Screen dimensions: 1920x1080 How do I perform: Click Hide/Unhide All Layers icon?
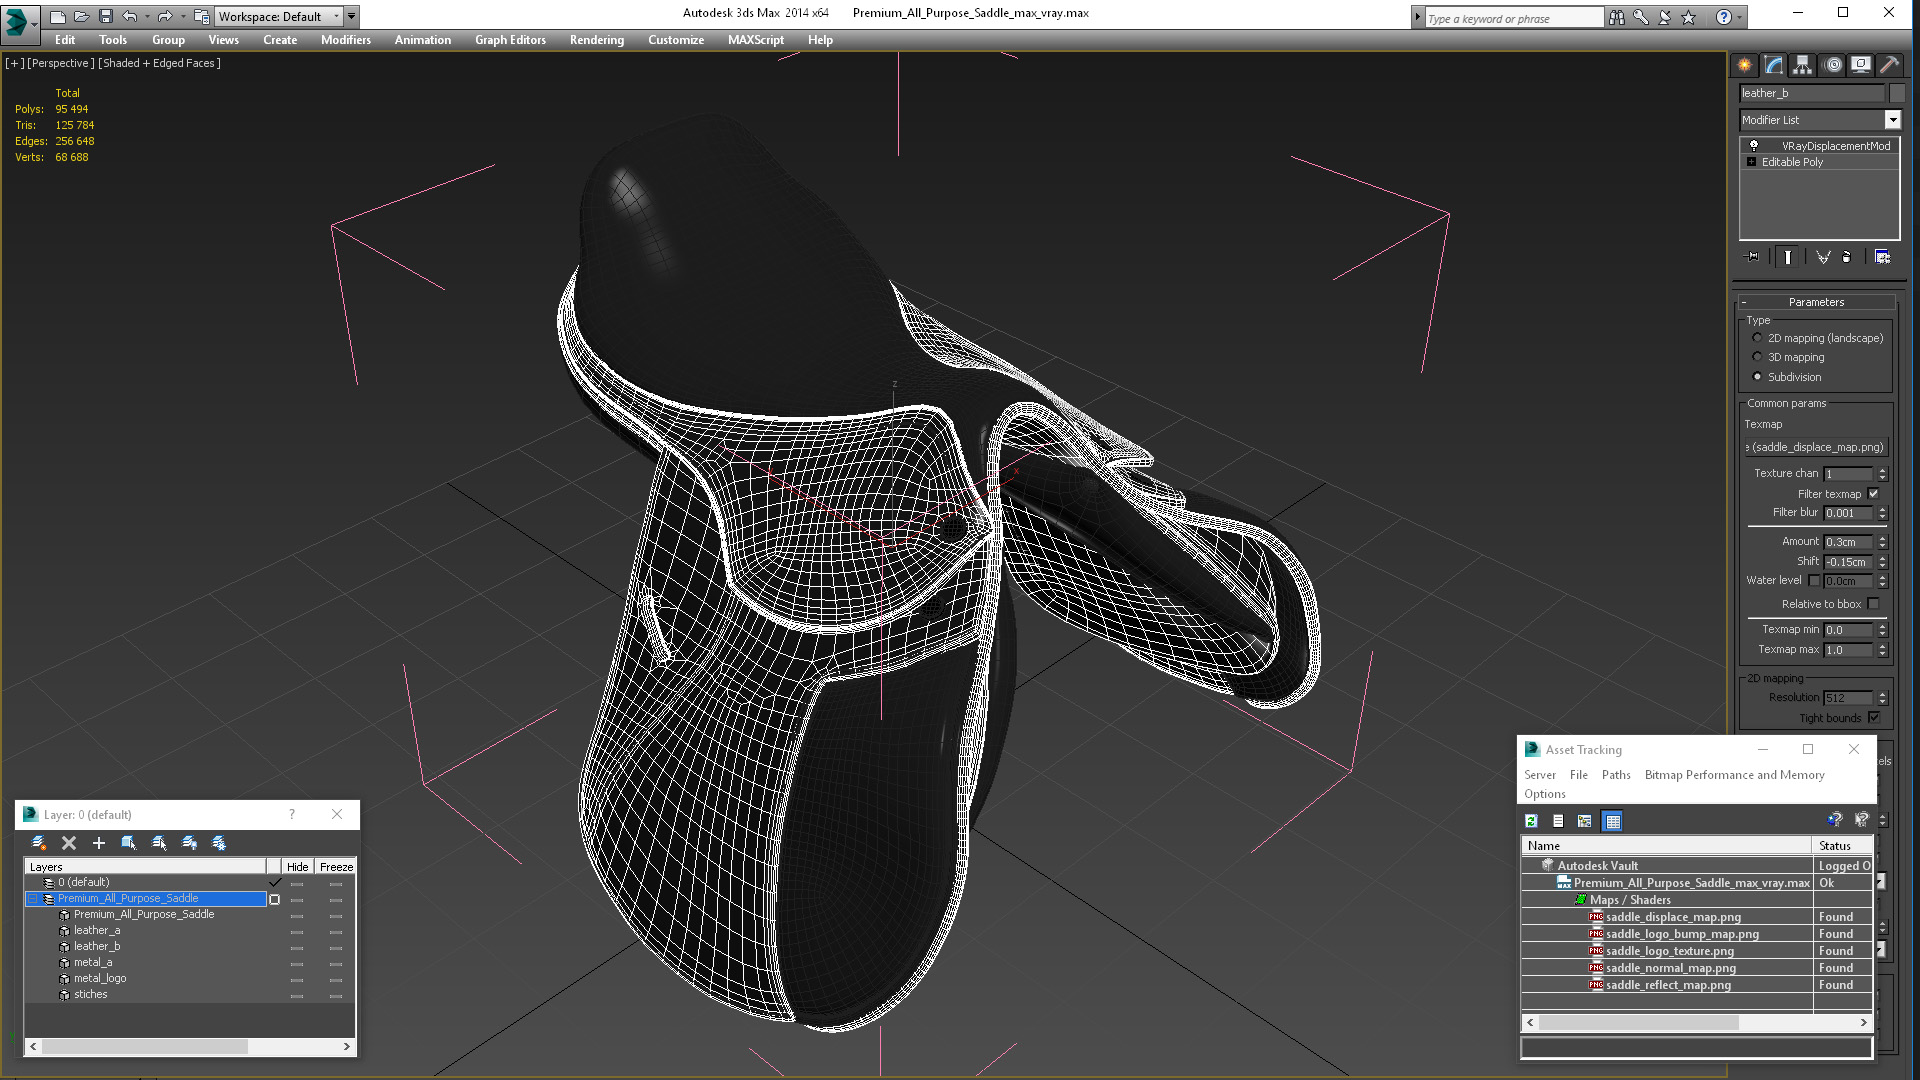pyautogui.click(x=189, y=843)
